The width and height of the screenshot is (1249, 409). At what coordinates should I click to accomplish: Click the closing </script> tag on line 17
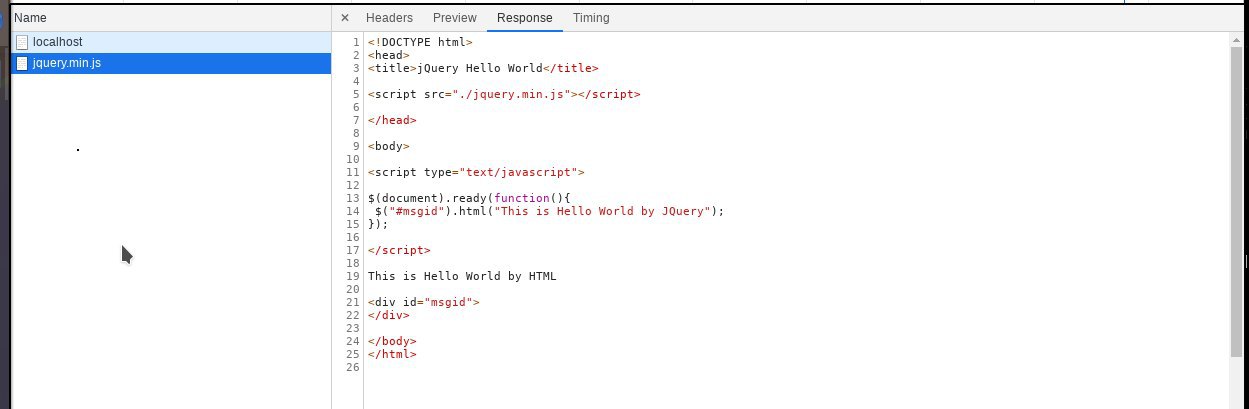pos(399,250)
